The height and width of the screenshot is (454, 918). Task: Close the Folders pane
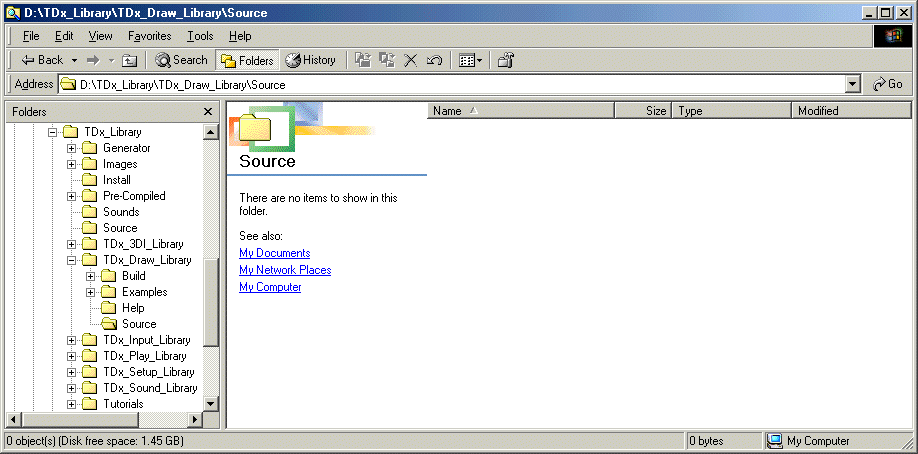point(208,112)
